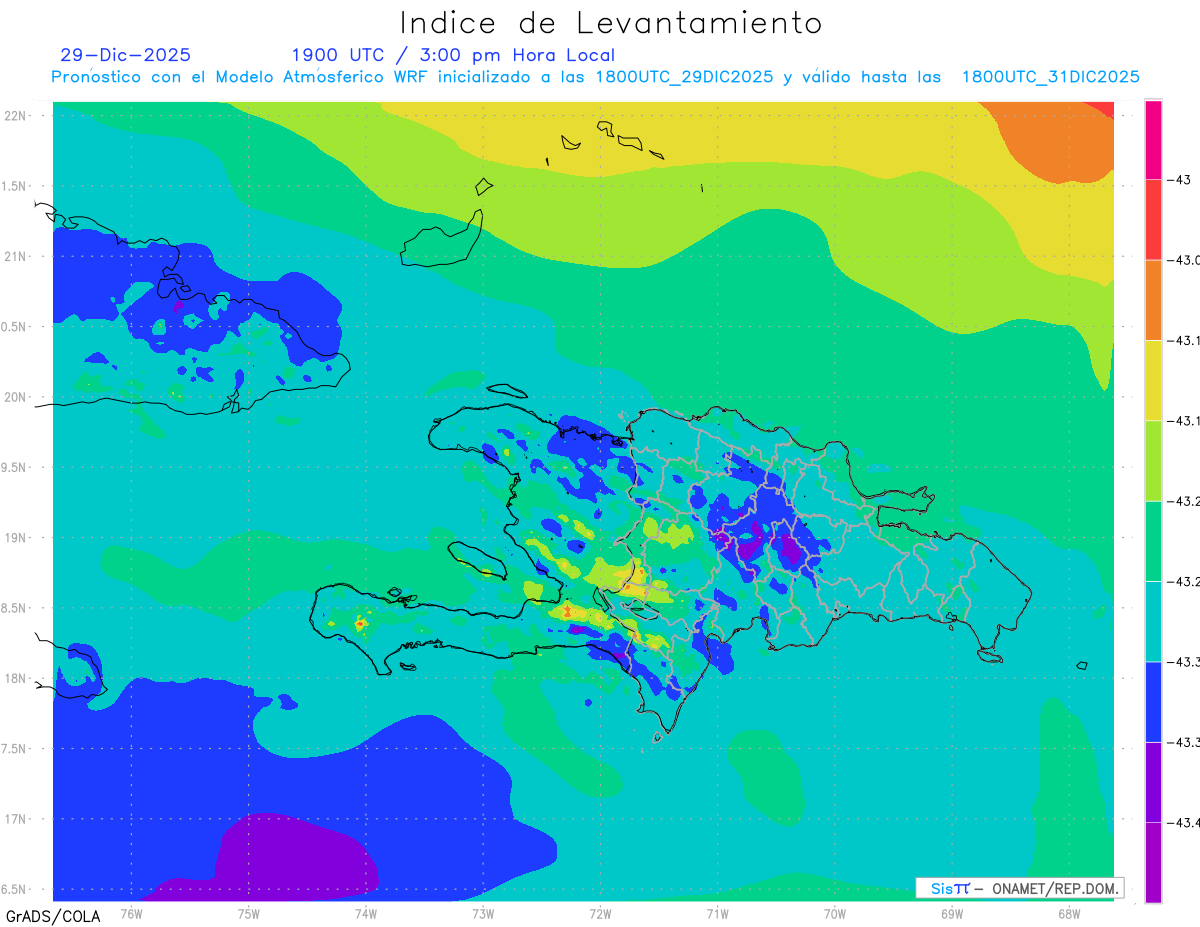This screenshot has height=927, width=1200.
Task: Click the "0.5N" latitude label
Action: (15, 327)
